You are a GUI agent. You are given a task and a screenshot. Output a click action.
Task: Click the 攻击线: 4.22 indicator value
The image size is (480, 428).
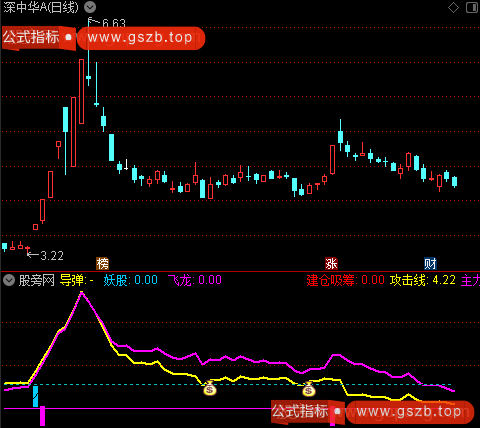coord(423,280)
